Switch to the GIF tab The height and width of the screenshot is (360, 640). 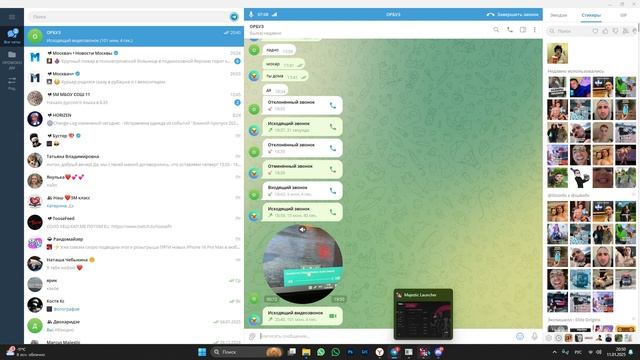[623, 15]
